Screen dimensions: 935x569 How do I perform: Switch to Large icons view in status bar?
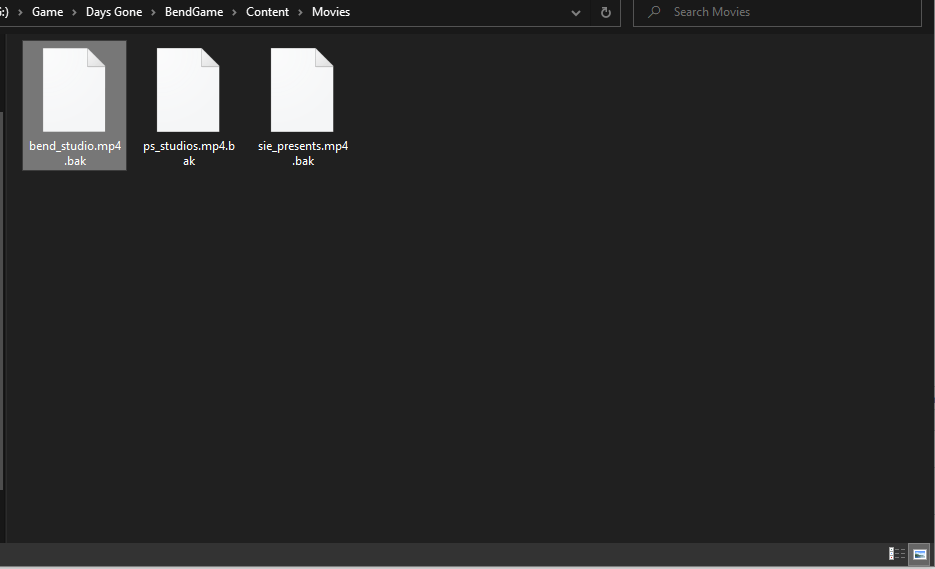919,554
